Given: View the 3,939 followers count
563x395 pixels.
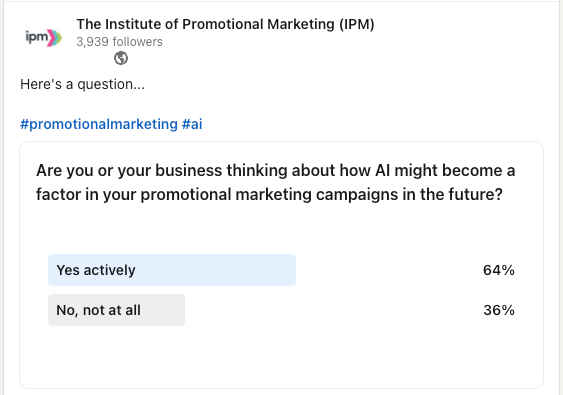Looking at the screenshot, I should point(119,42).
